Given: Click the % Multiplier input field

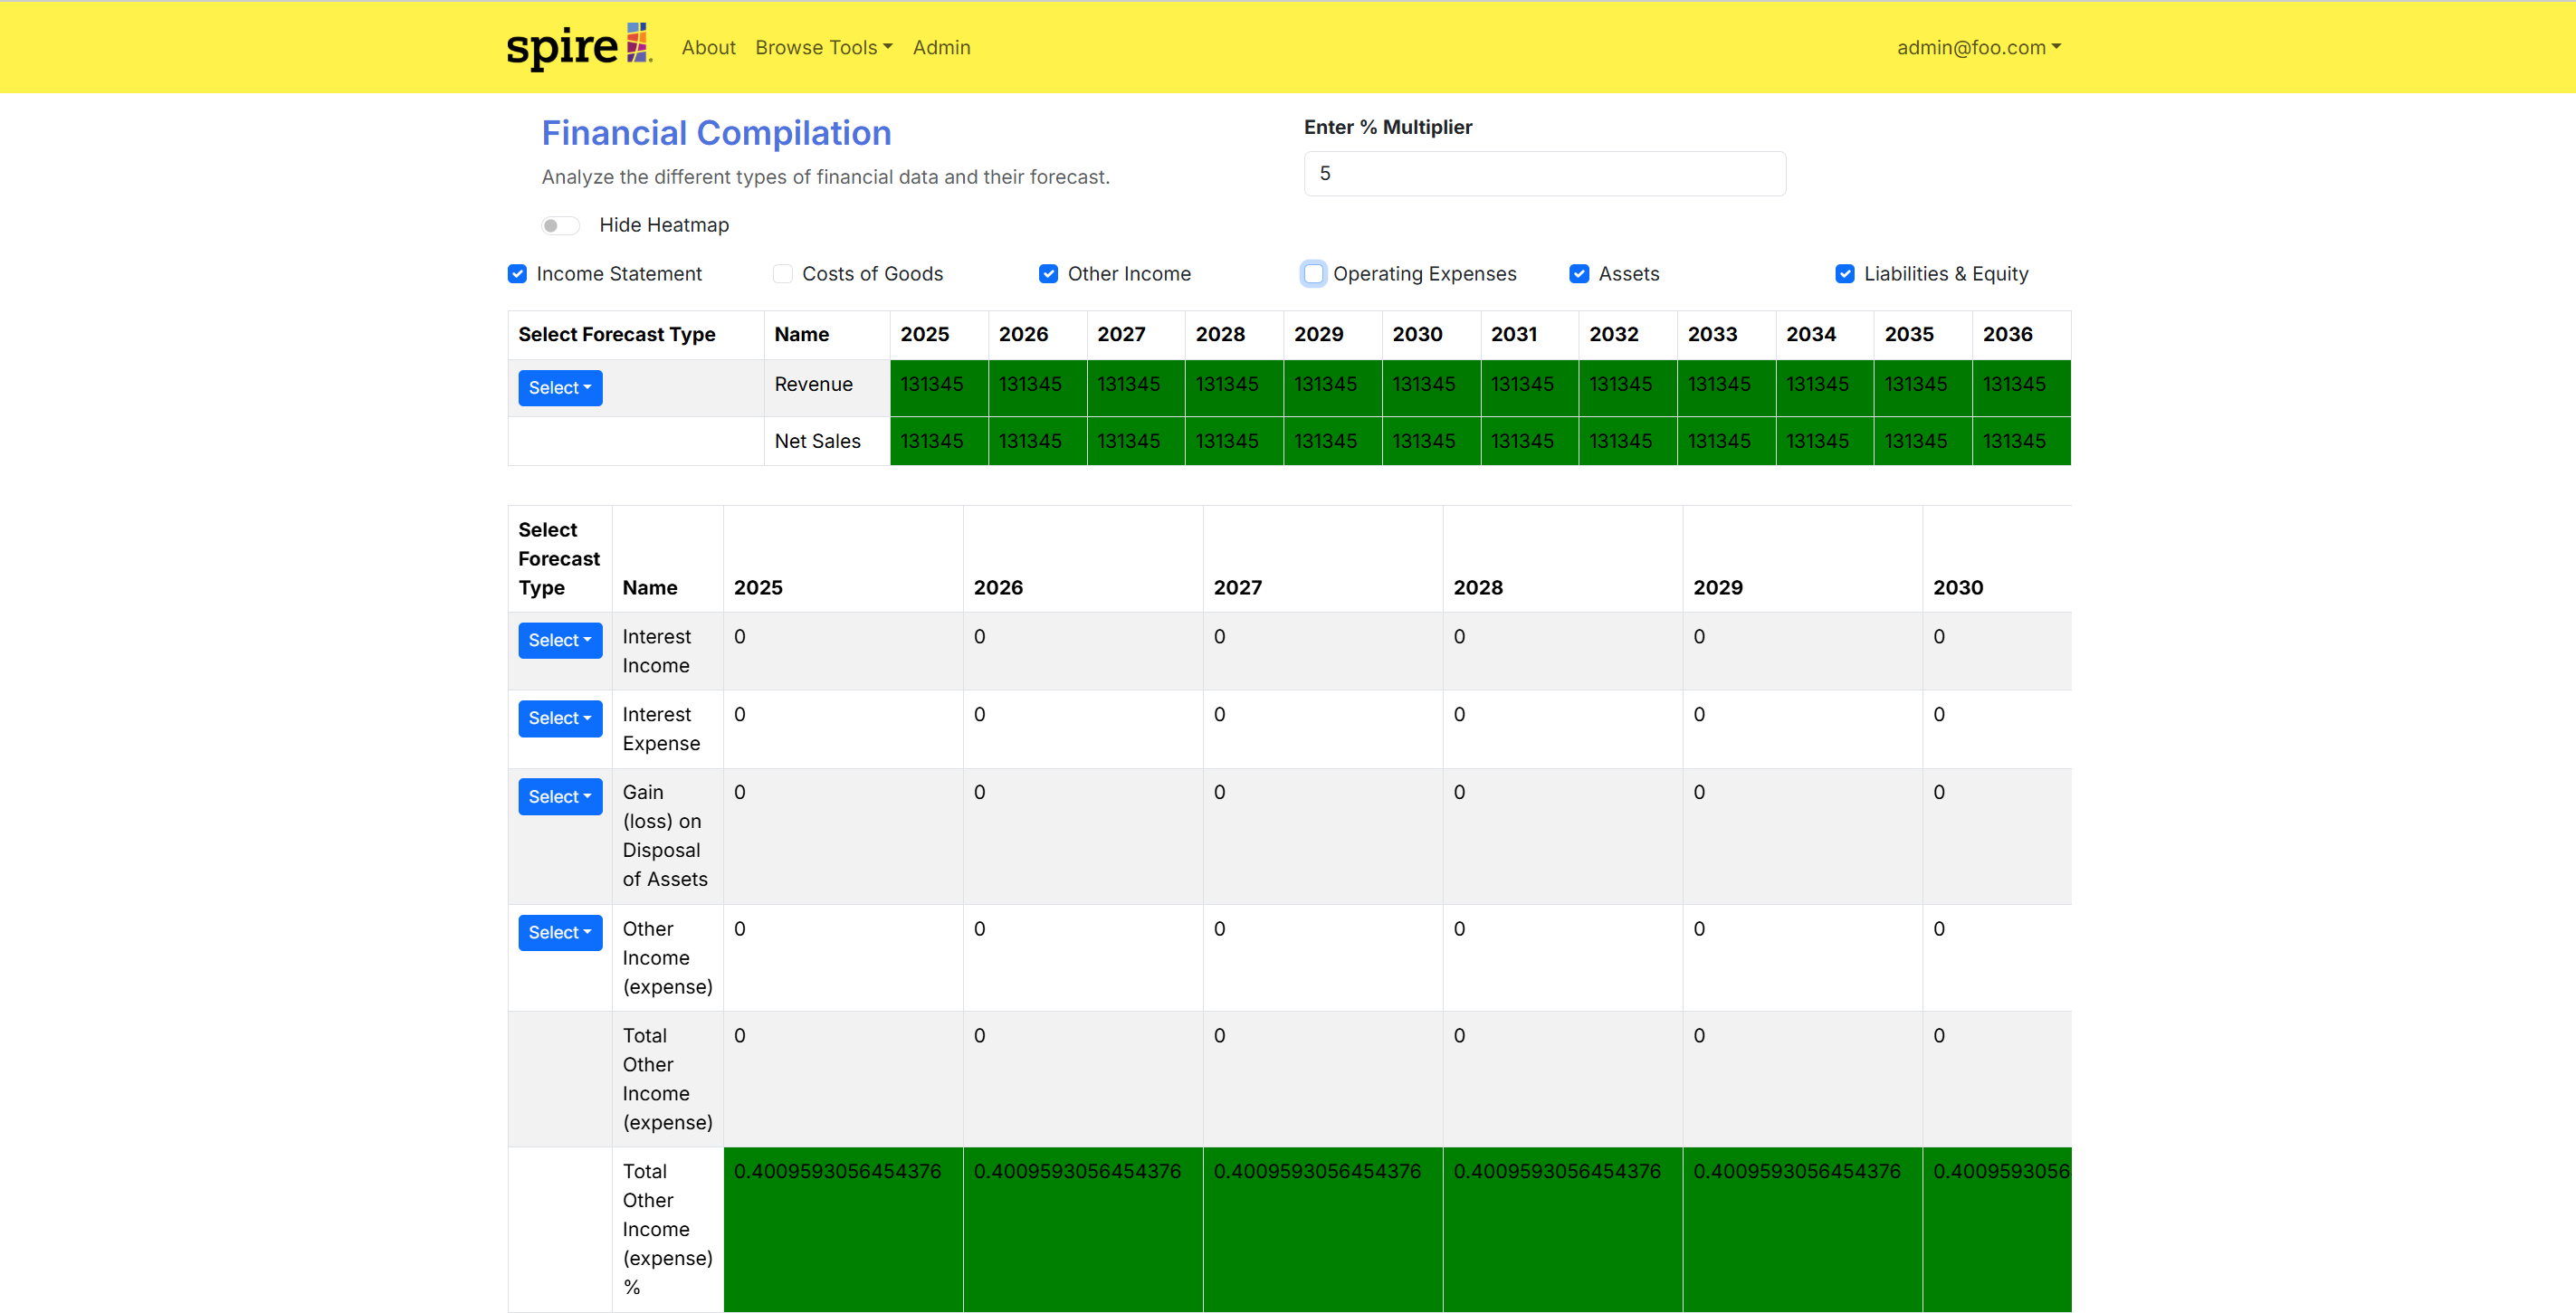Looking at the screenshot, I should pos(1544,173).
